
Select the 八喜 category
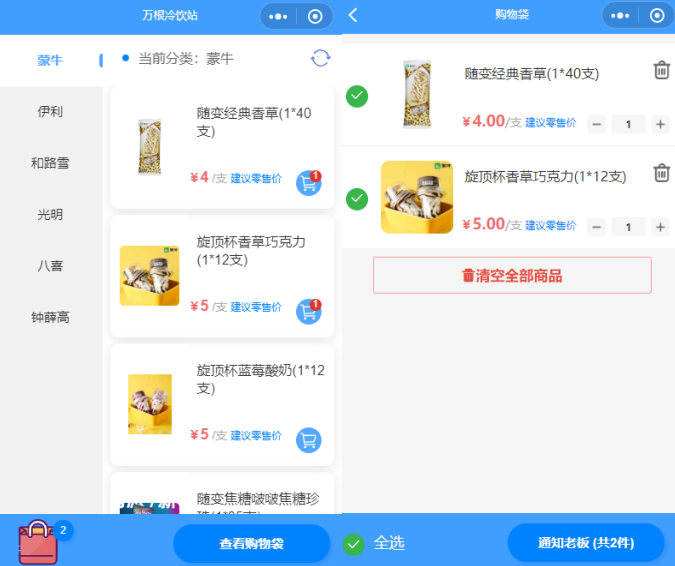click(50, 266)
